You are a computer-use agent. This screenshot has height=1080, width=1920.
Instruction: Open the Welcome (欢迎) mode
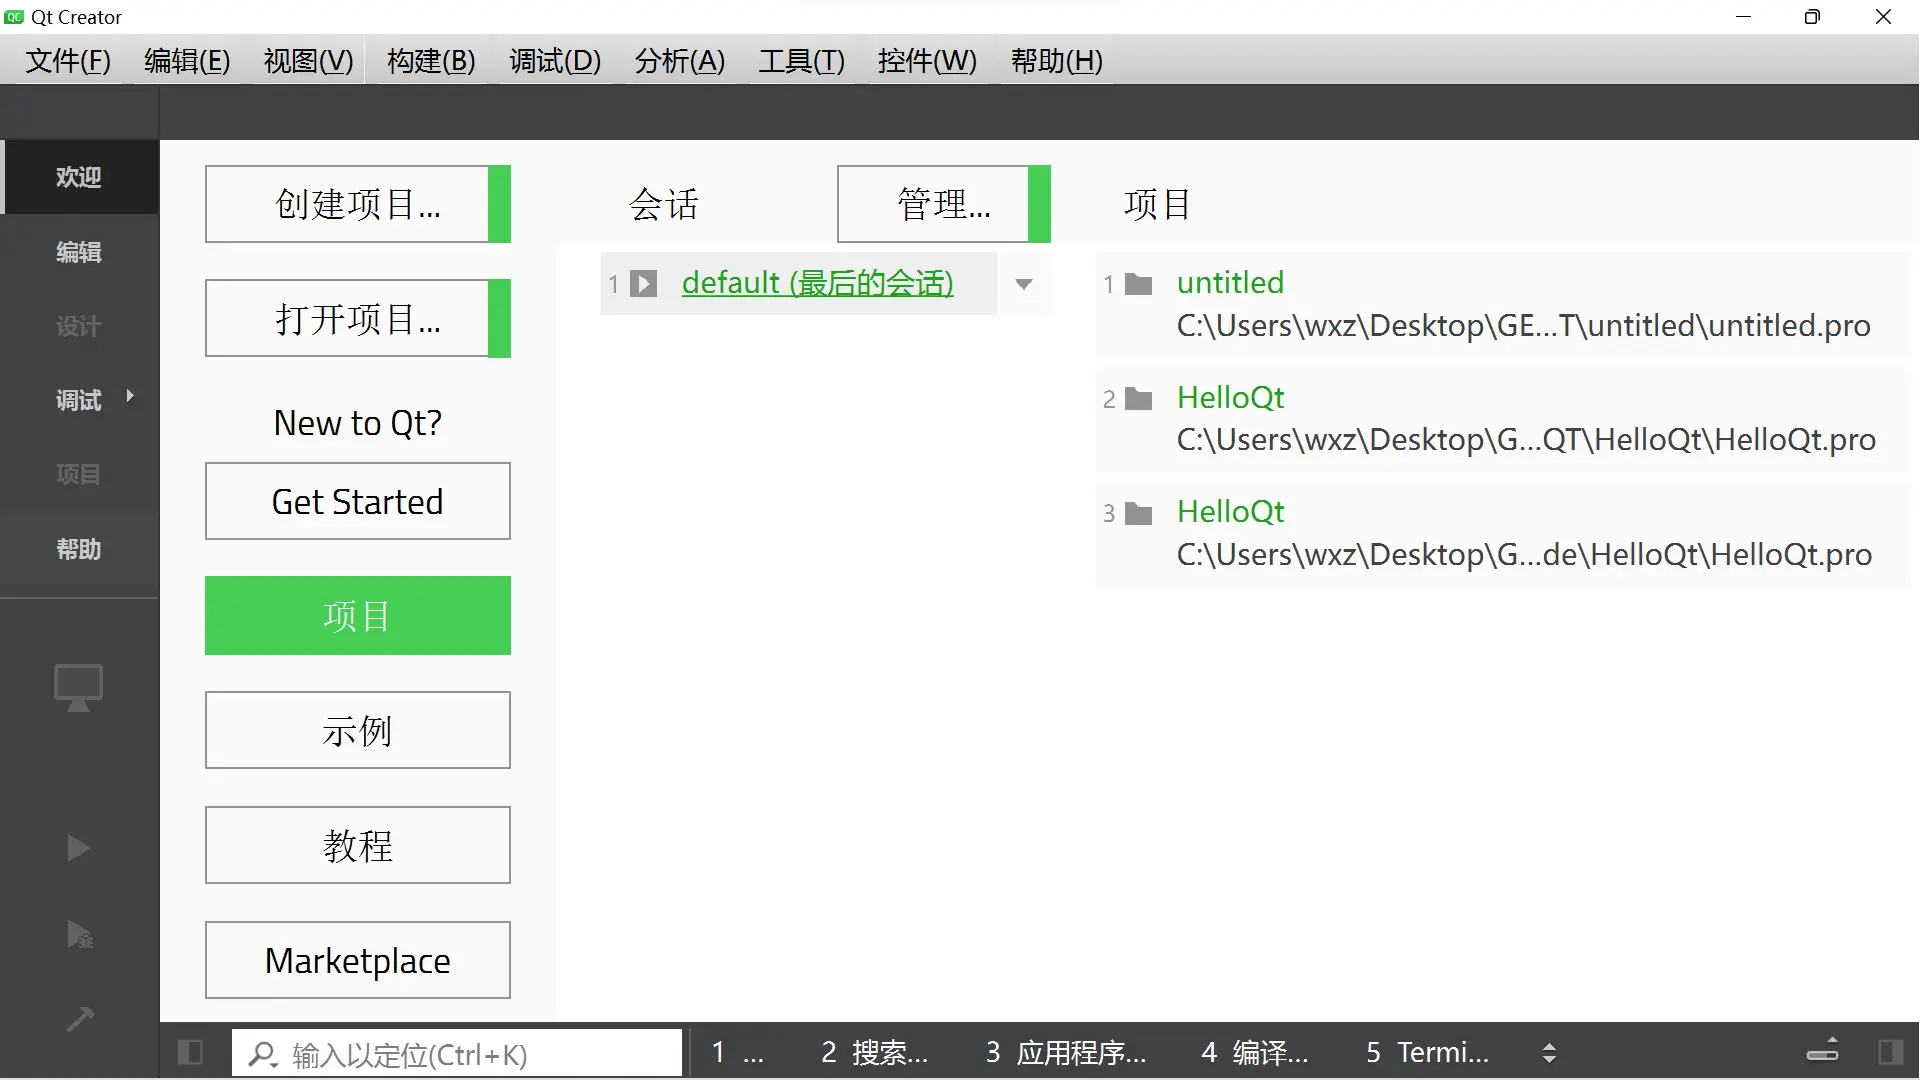pyautogui.click(x=79, y=177)
